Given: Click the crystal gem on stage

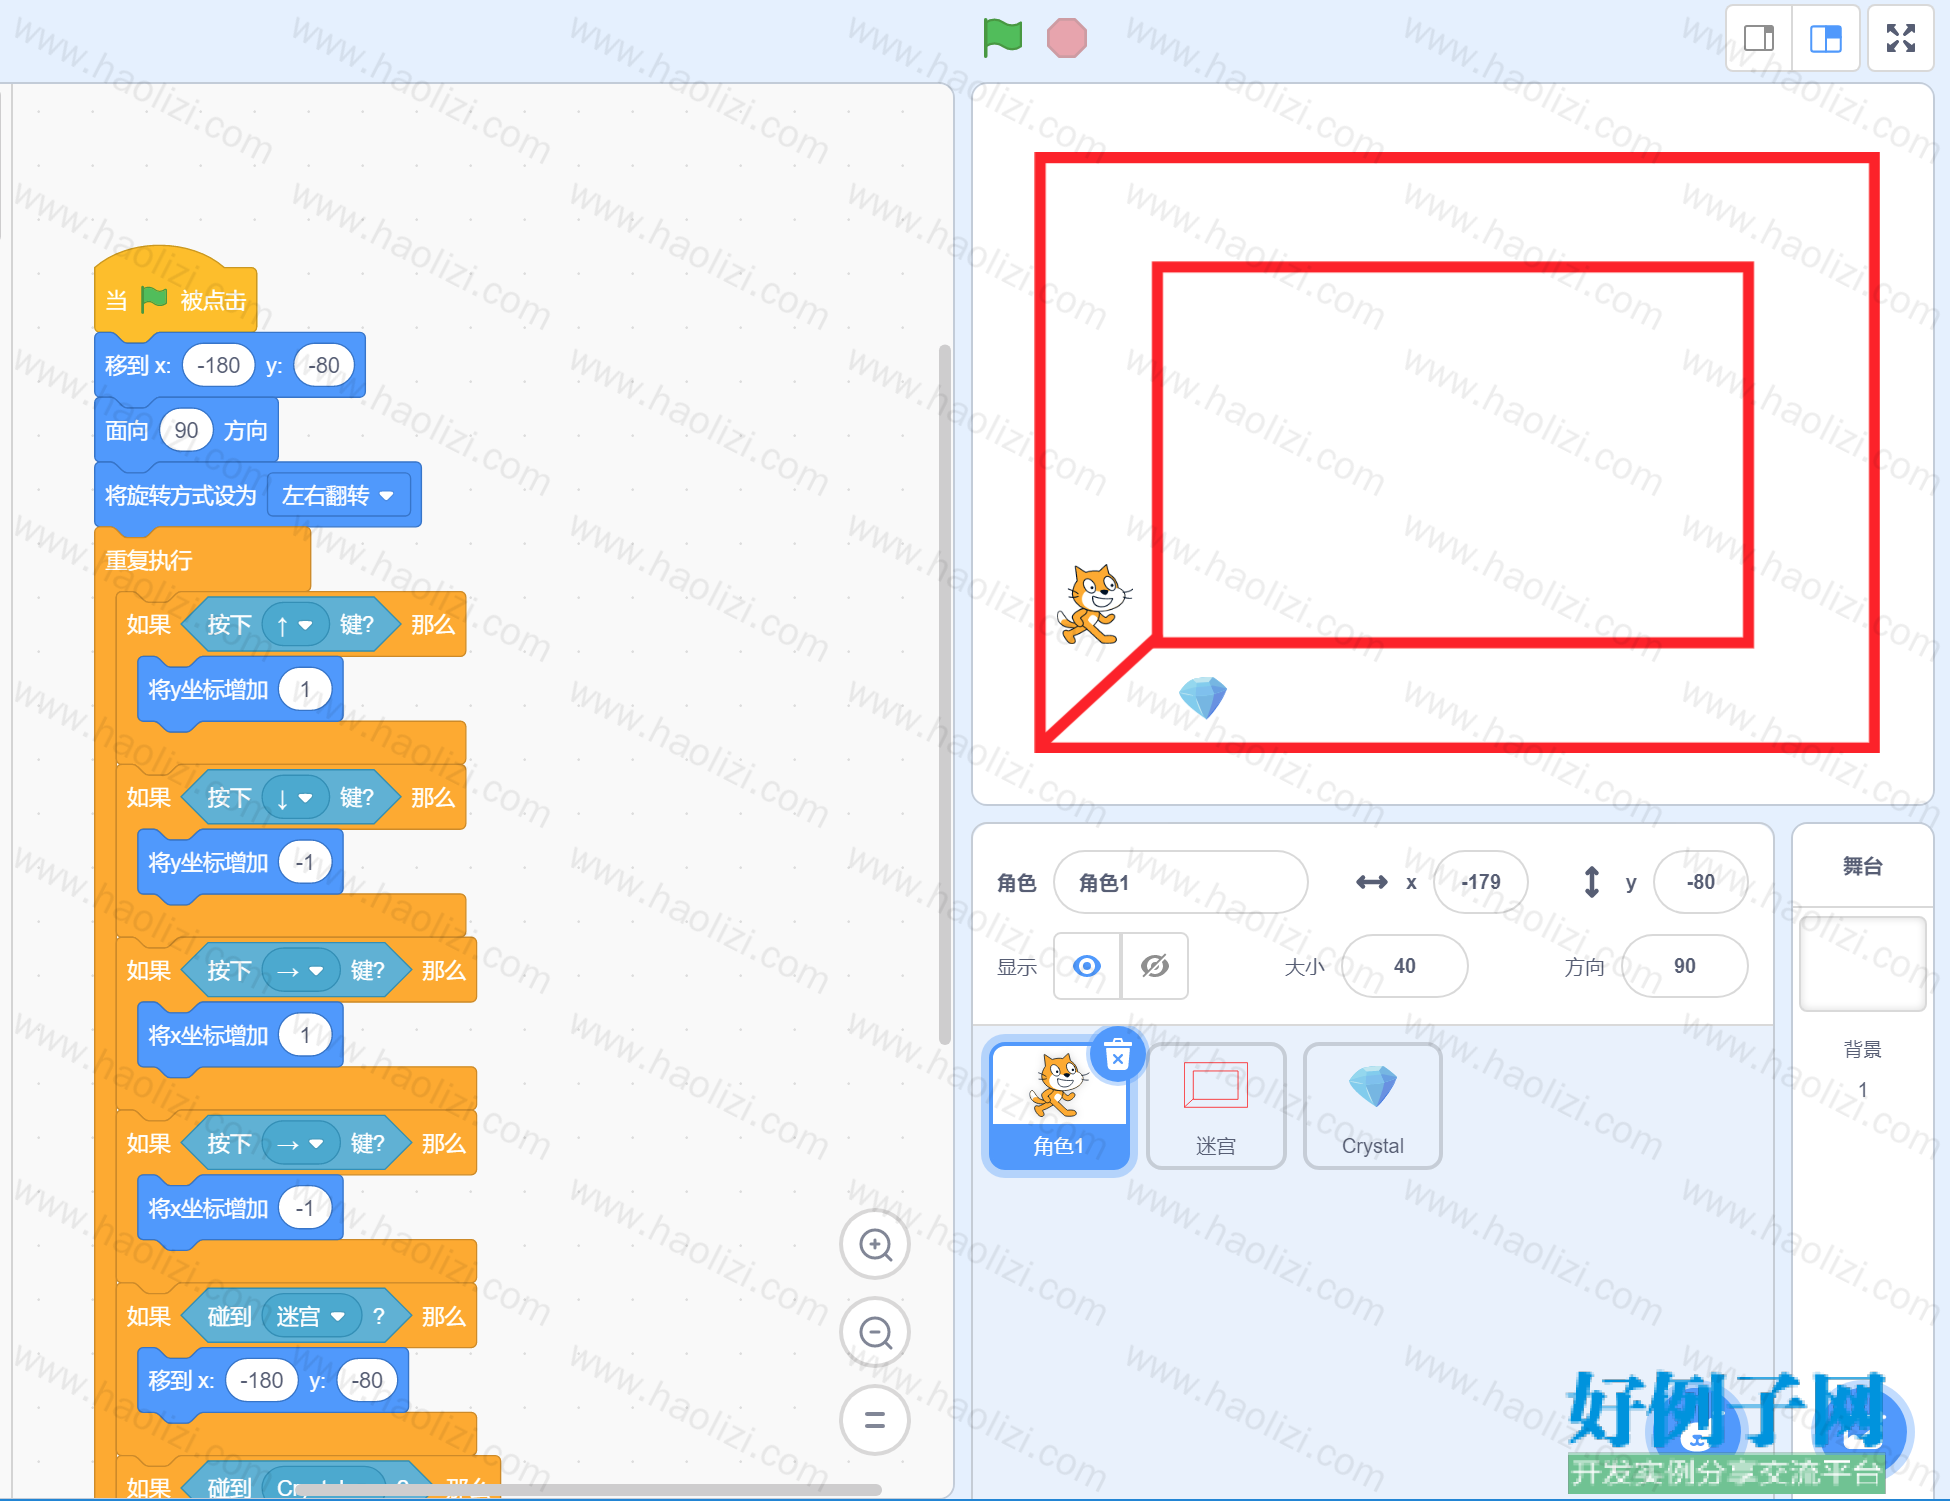Looking at the screenshot, I should [1203, 697].
